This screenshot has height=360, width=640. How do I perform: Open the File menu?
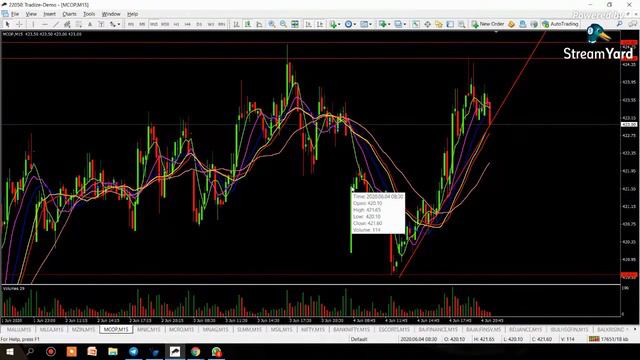15,14
